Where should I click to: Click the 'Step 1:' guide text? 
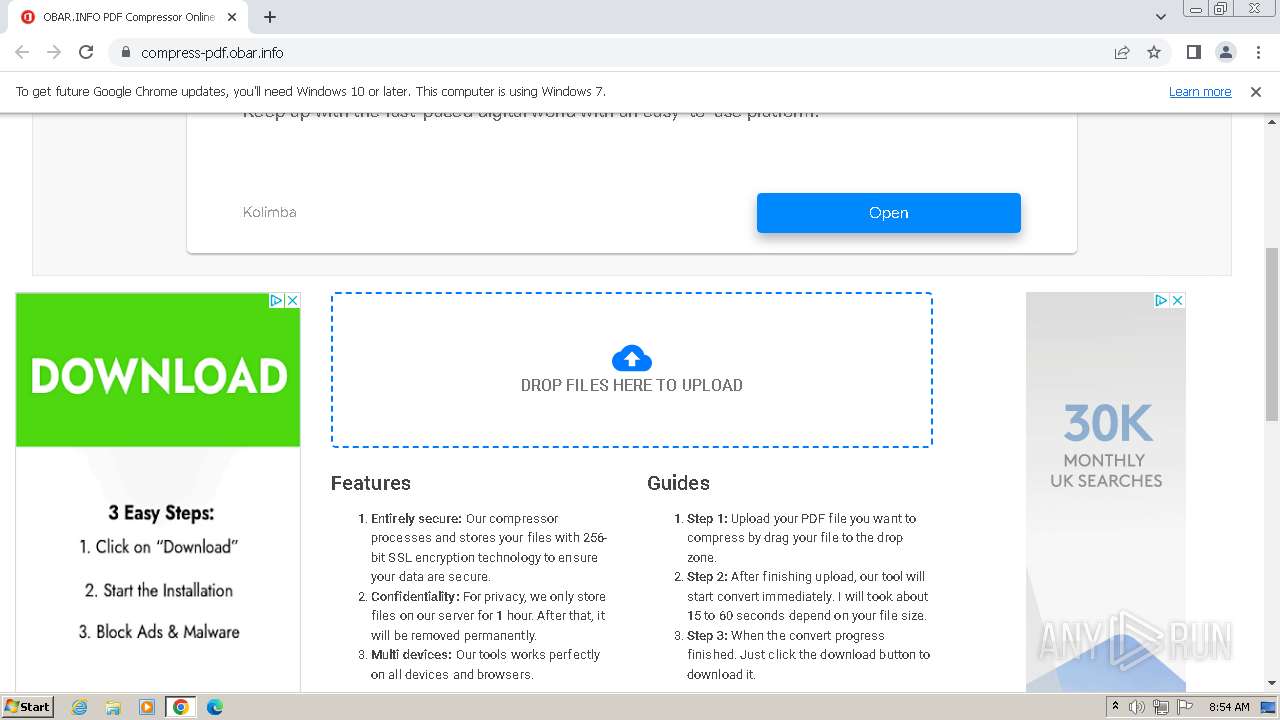click(707, 519)
